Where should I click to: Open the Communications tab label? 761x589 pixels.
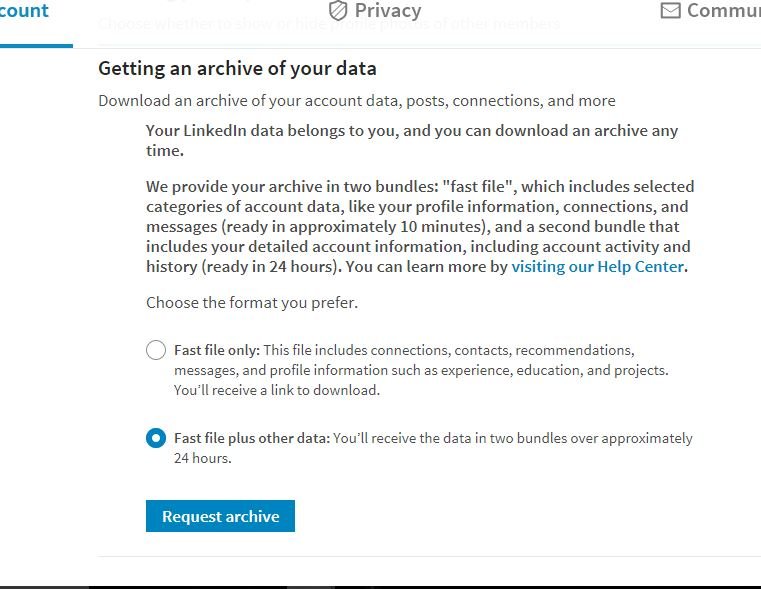click(x=724, y=10)
